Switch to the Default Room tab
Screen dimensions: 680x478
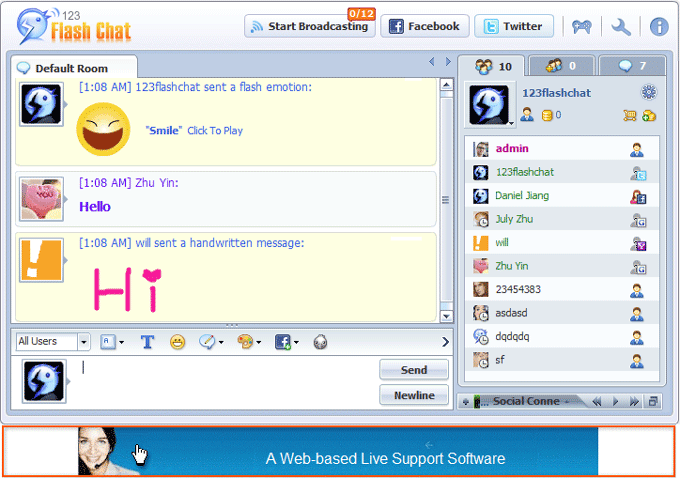click(70, 68)
